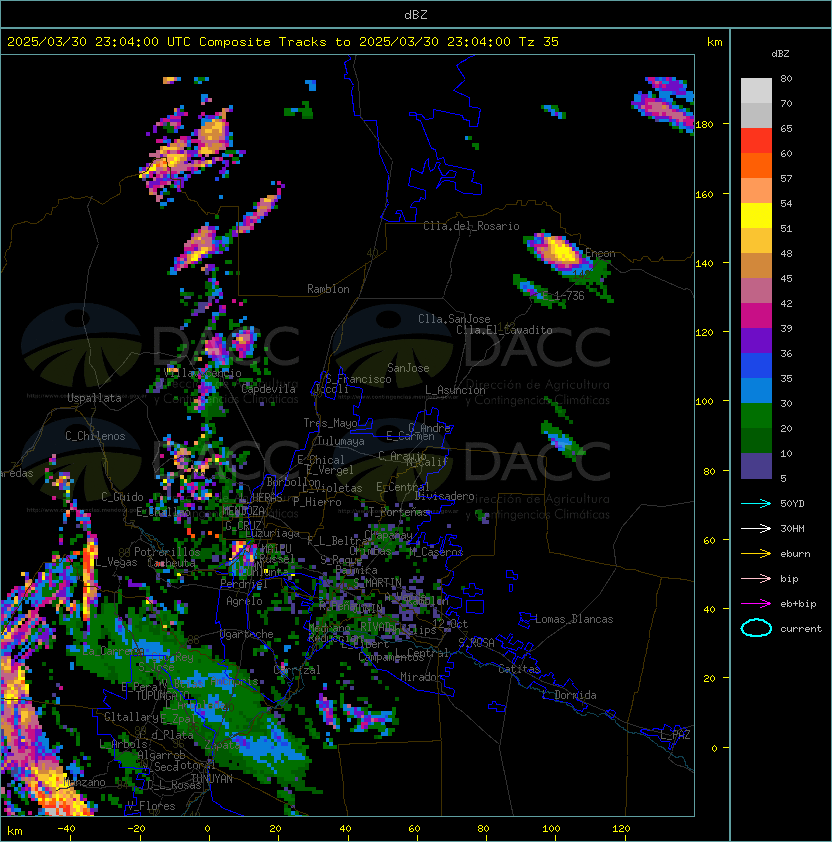Pick the green 20–30 dBZ swatch
Viewport: 832px width, 842px height.
[x=756, y=415]
